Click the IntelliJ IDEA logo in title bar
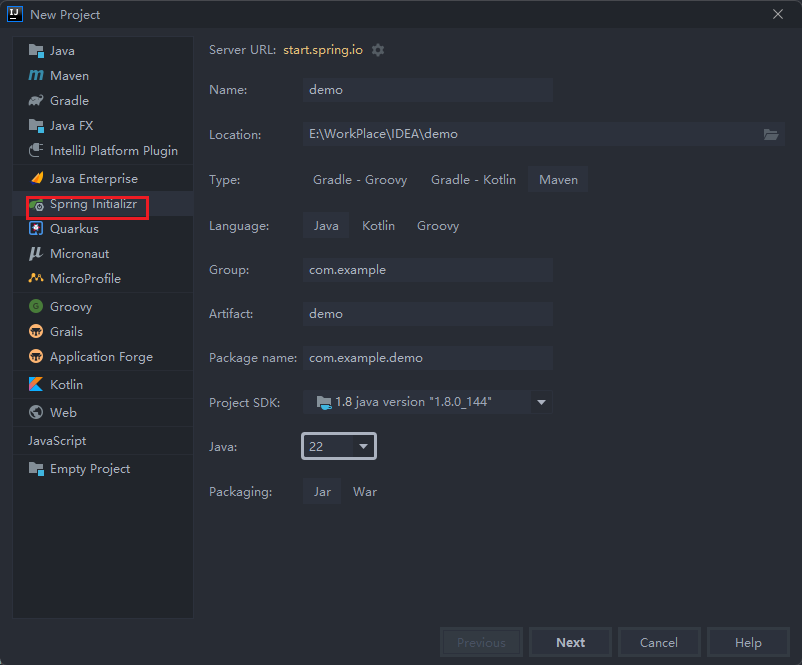 point(15,14)
